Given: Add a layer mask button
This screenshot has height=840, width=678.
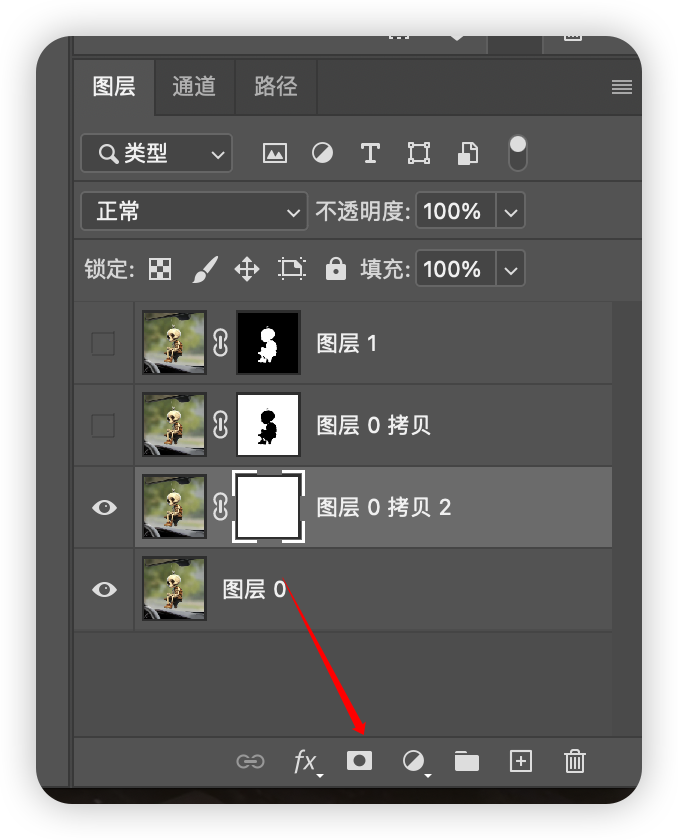Looking at the screenshot, I should point(359,761).
